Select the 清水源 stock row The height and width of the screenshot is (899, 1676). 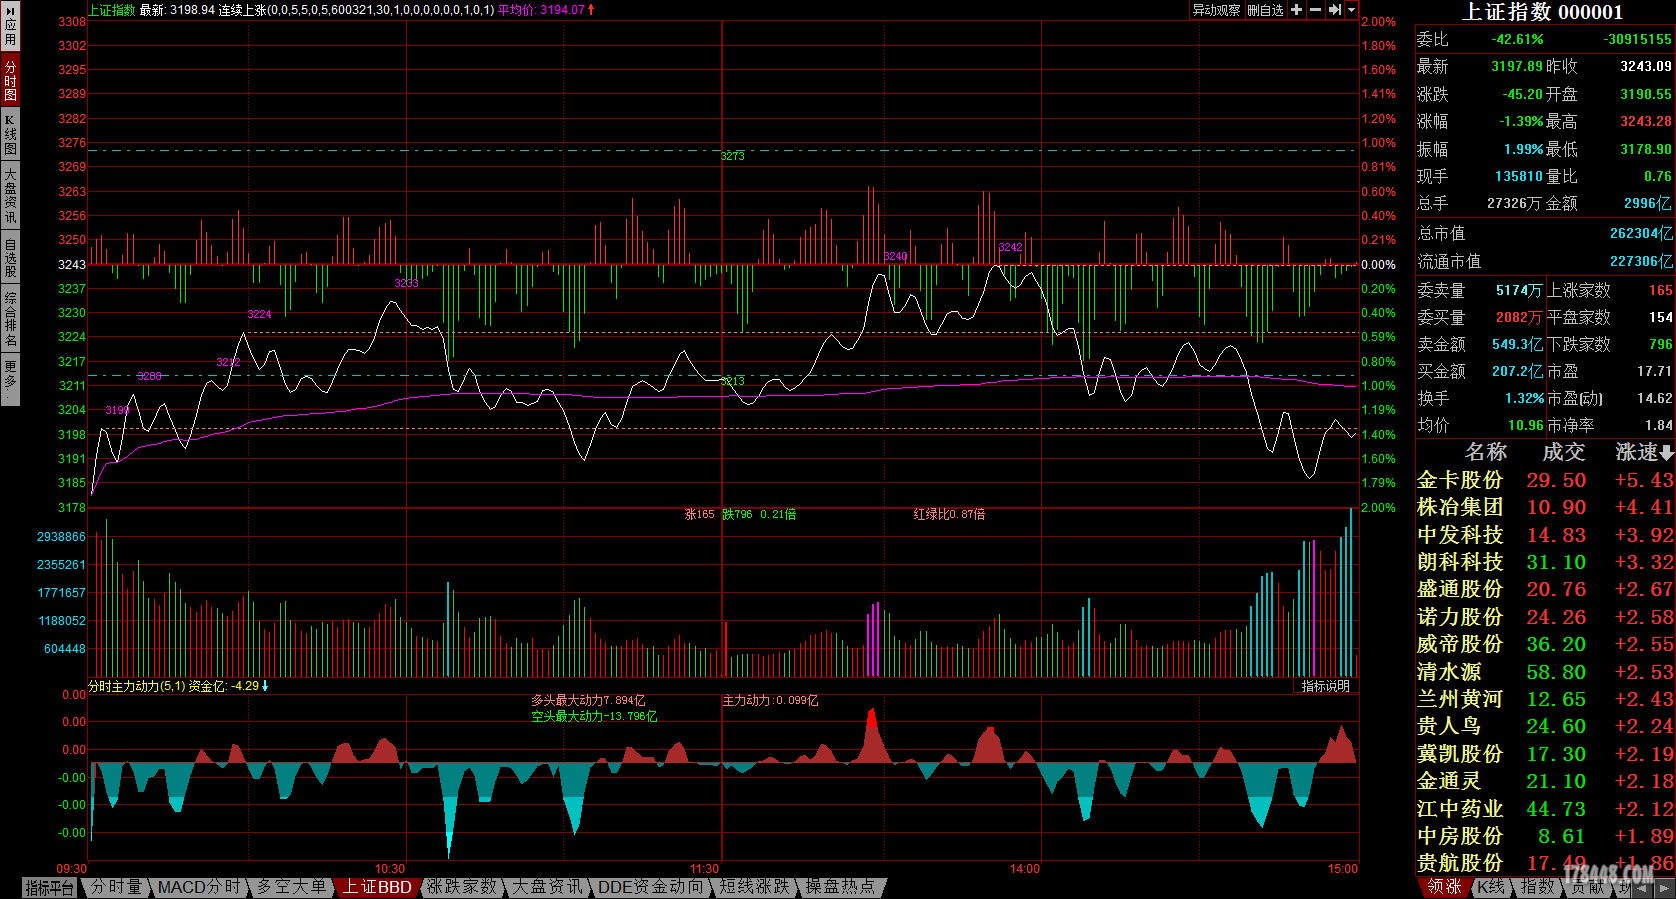pyautogui.click(x=1545, y=672)
